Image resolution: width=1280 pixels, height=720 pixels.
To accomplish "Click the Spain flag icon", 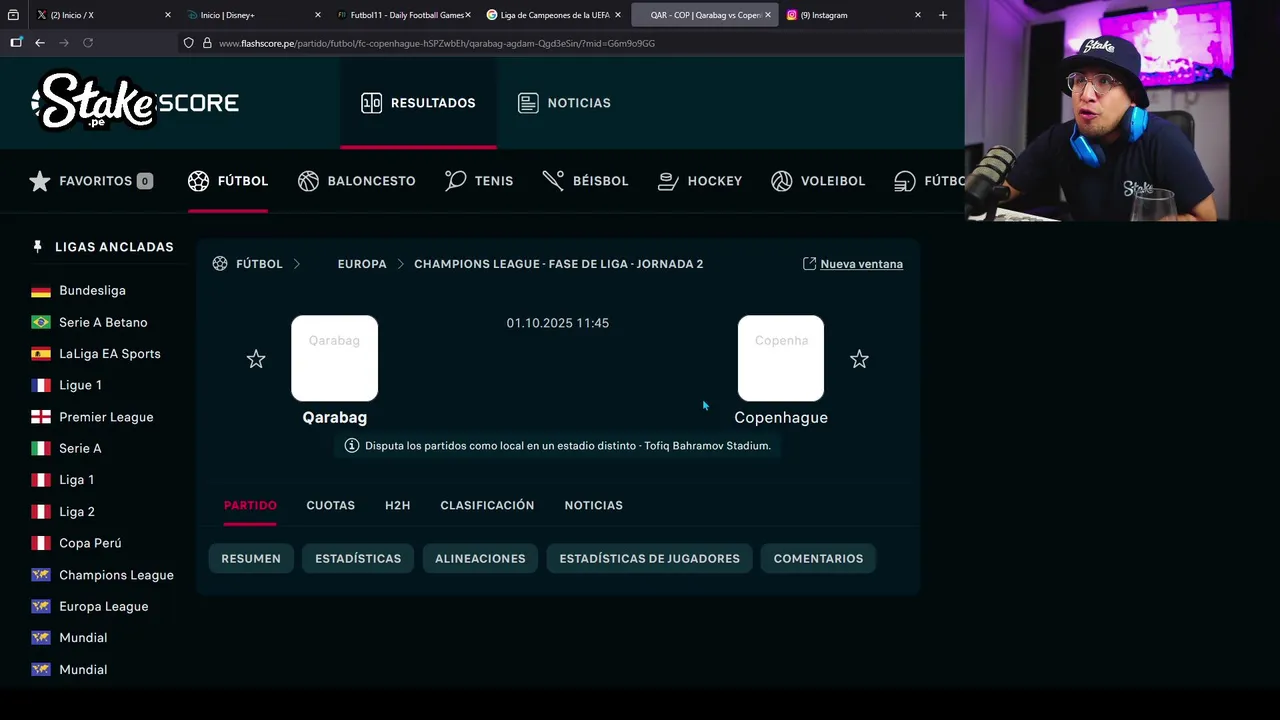I will pyautogui.click(x=41, y=354).
